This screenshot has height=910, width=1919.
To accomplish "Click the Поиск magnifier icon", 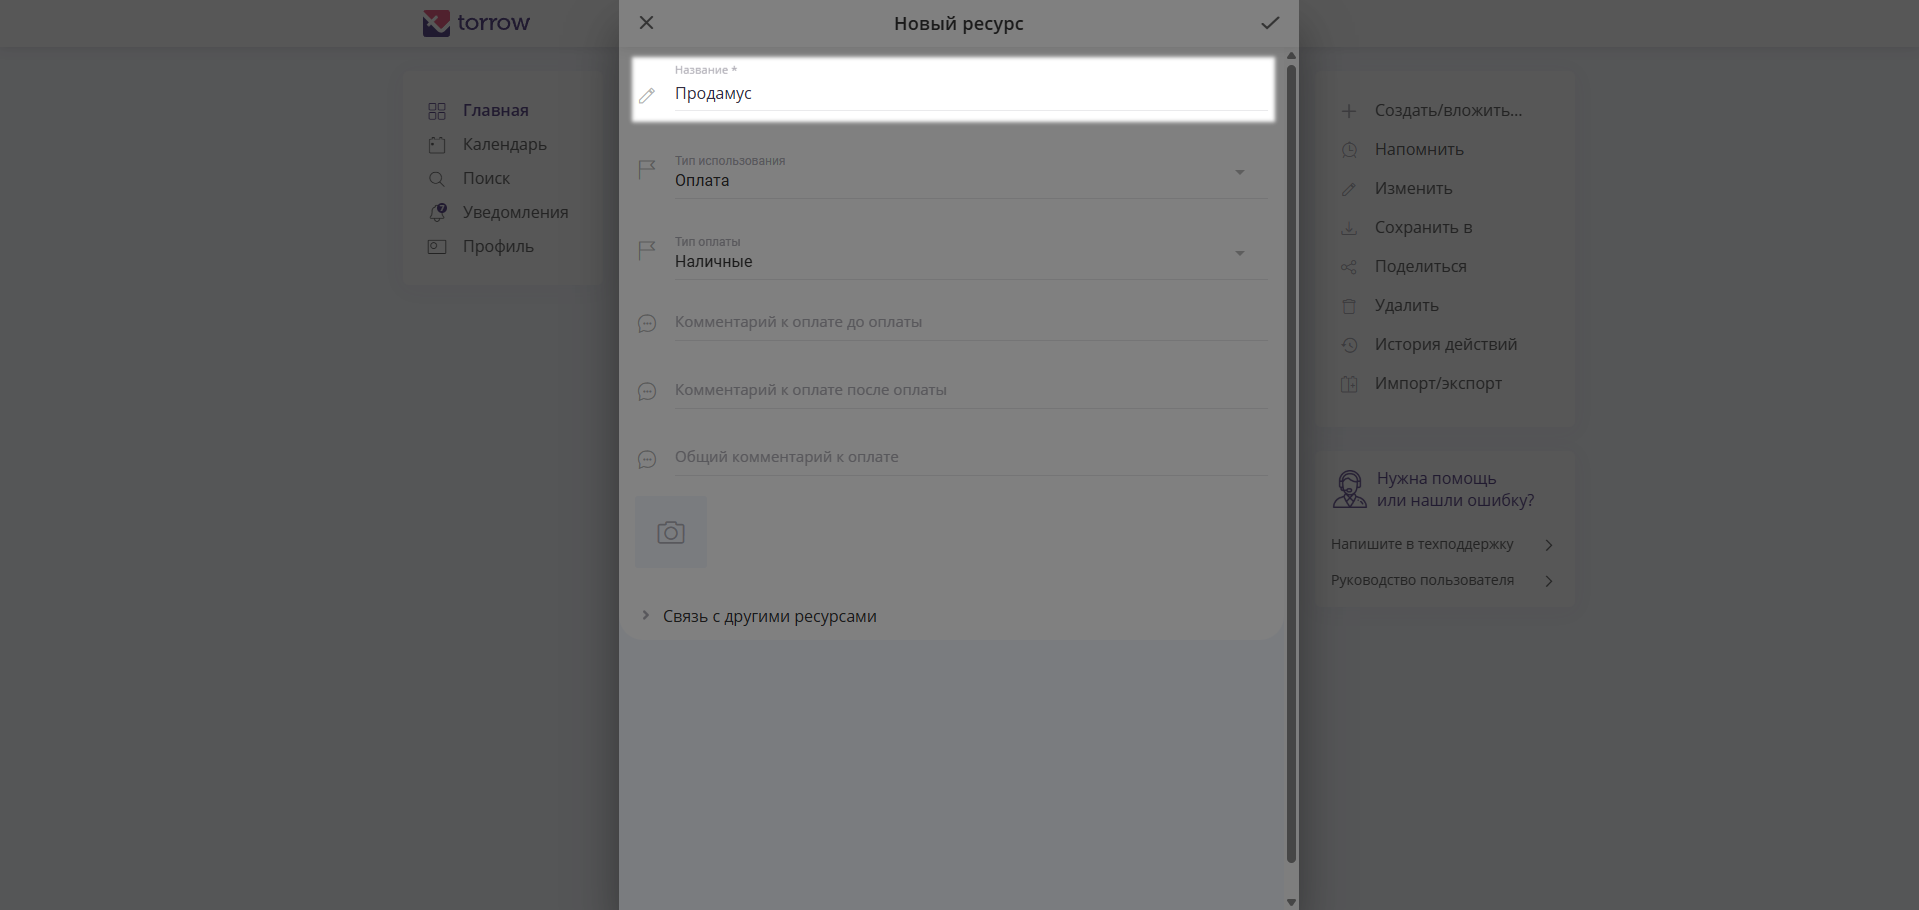I will pos(437,179).
